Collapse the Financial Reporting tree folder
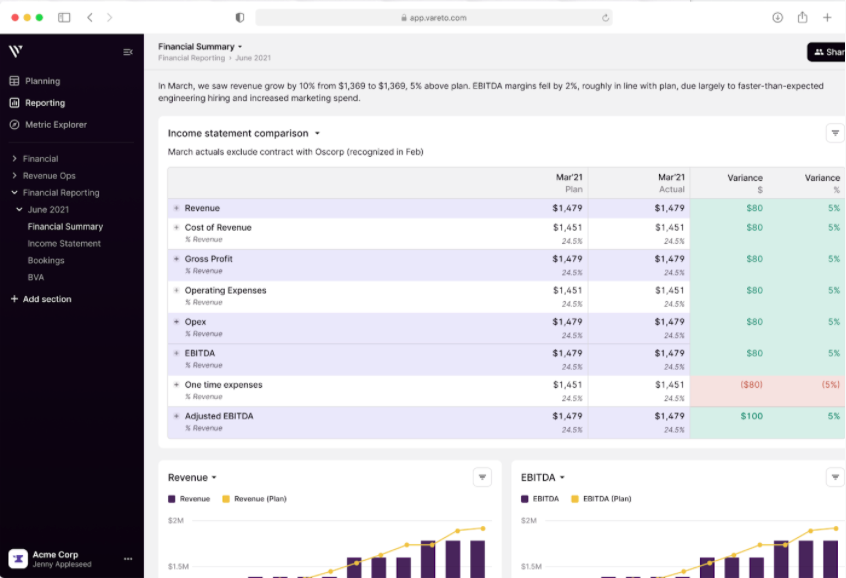846x578 pixels. click(x=14, y=193)
